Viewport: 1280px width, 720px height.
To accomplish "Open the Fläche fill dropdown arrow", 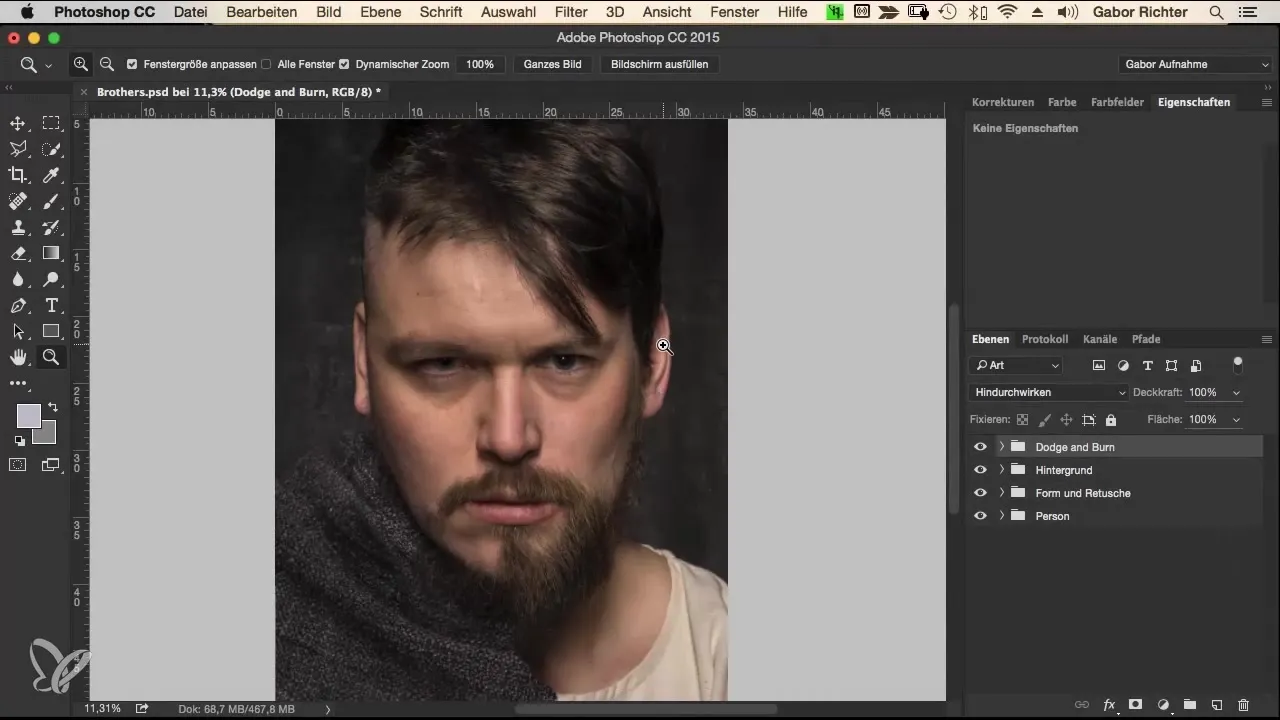I will [1237, 420].
